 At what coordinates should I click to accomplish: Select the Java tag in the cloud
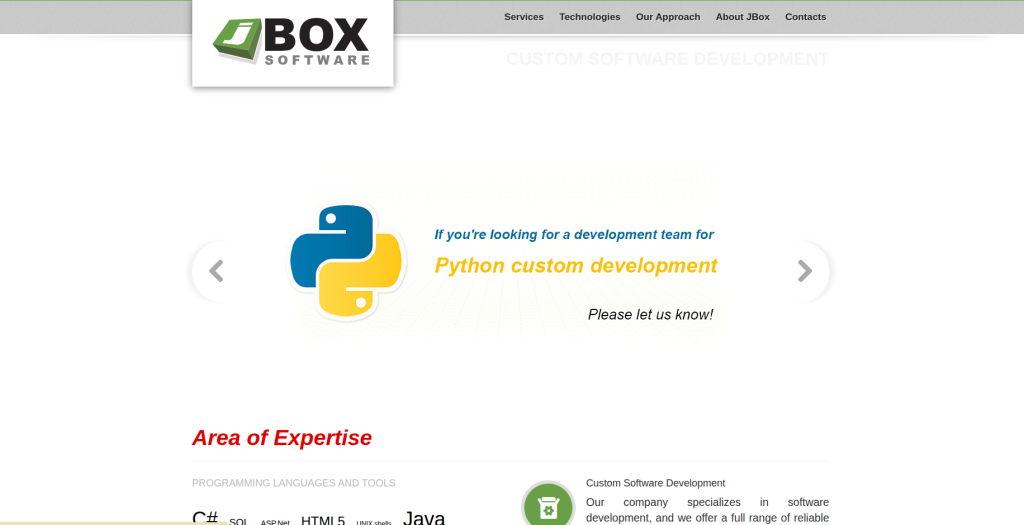pyautogui.click(x=424, y=518)
